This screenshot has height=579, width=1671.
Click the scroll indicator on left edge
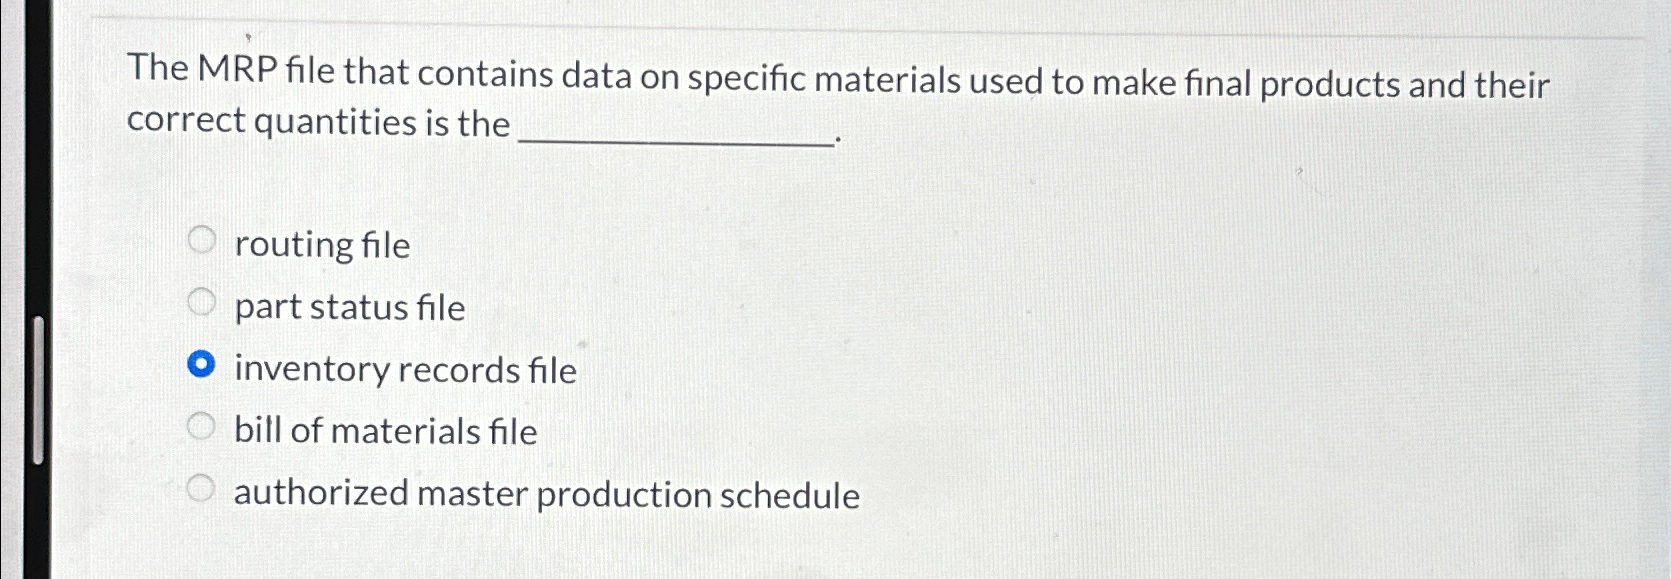click(38, 390)
